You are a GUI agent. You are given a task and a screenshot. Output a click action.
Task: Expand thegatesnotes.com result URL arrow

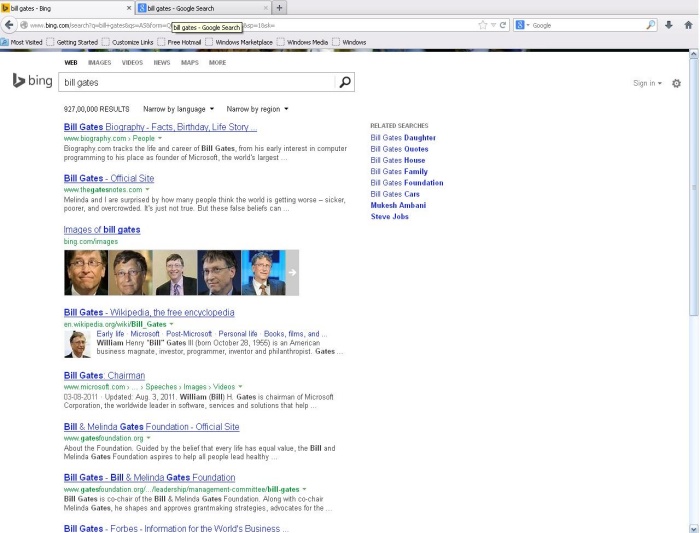pos(147,189)
